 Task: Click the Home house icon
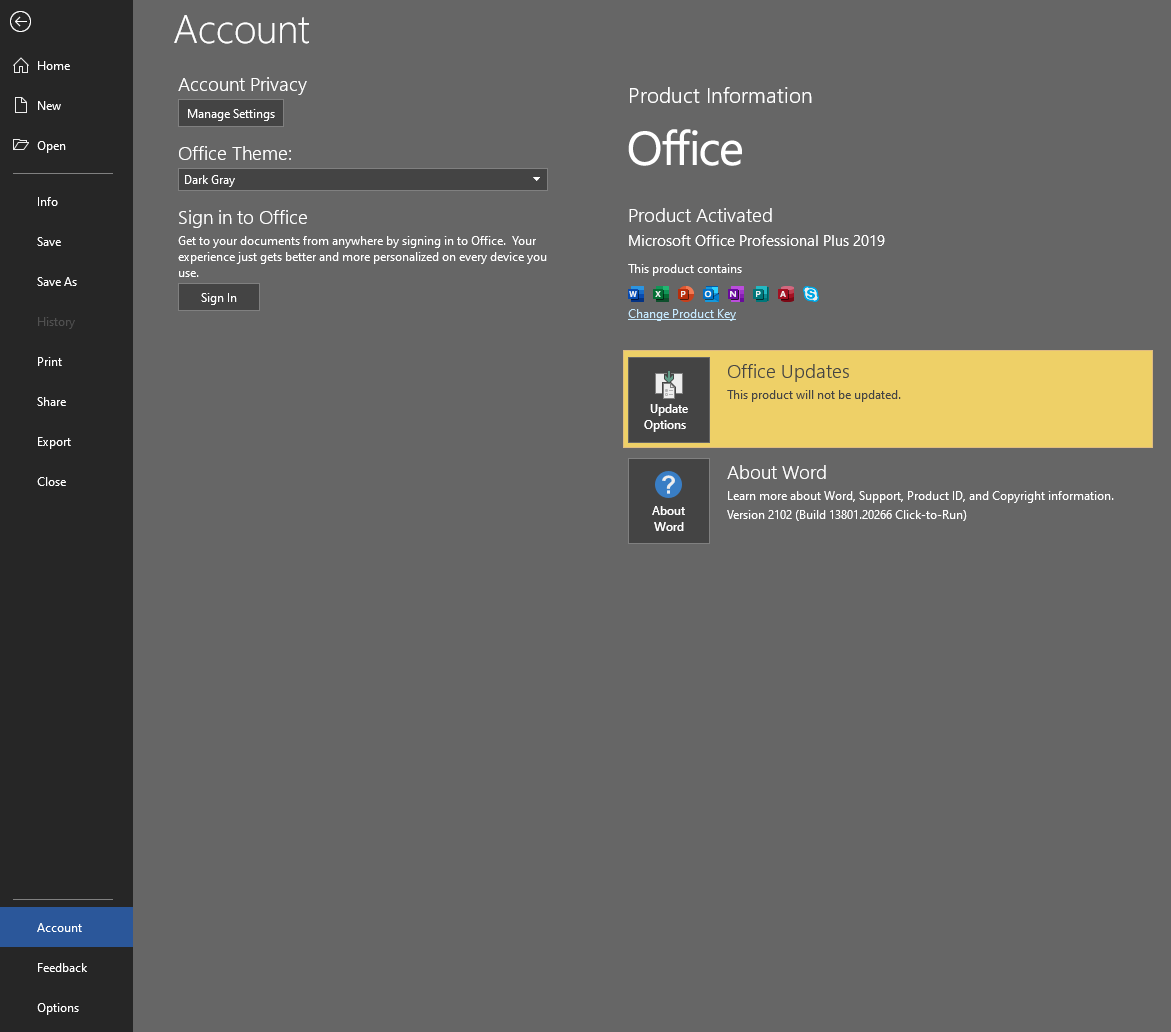pyautogui.click(x=21, y=66)
